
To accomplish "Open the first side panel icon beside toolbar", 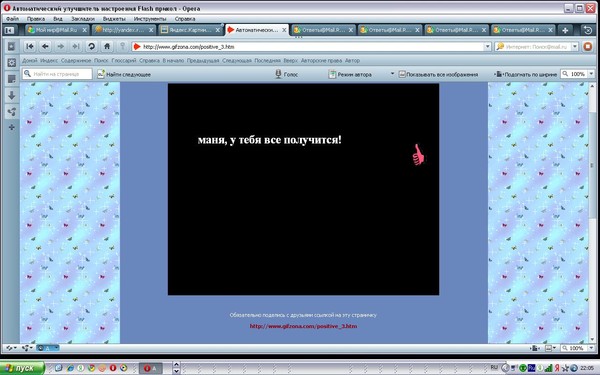I will coord(11,46).
